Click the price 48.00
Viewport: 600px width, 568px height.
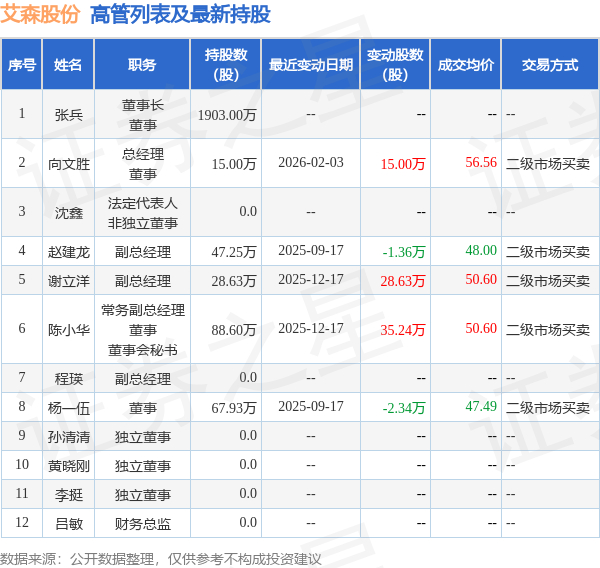(481, 250)
